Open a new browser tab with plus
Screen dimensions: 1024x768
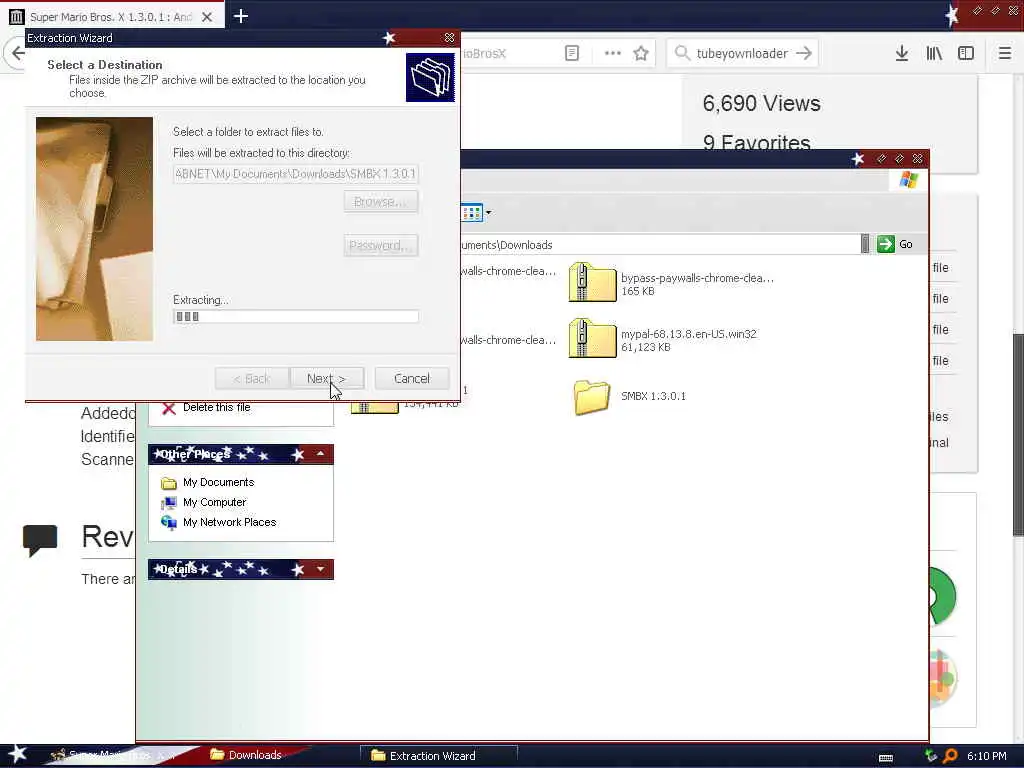(240, 16)
